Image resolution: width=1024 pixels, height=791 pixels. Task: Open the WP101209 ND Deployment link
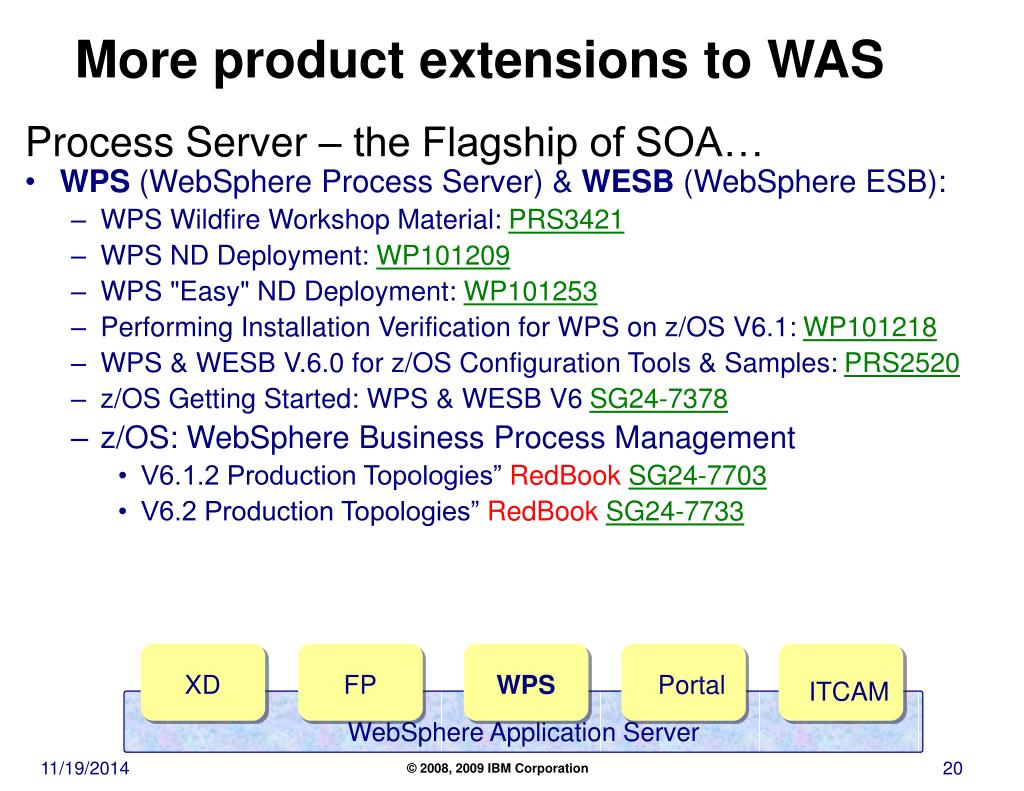click(443, 255)
